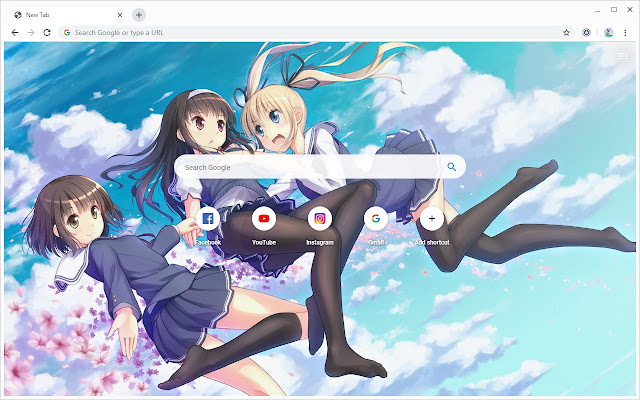The height and width of the screenshot is (400, 640).
Task: Minimize the browser window
Action: (x=598, y=10)
